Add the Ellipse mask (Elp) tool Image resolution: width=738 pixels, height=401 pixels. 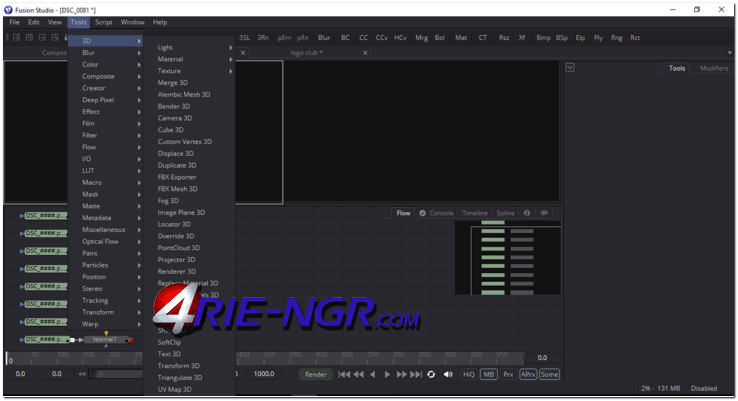point(580,38)
